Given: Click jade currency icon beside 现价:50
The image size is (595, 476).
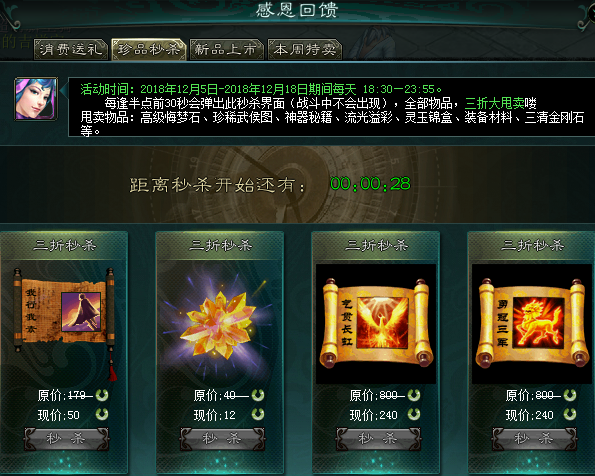Looking at the screenshot, I should [x=102, y=414].
